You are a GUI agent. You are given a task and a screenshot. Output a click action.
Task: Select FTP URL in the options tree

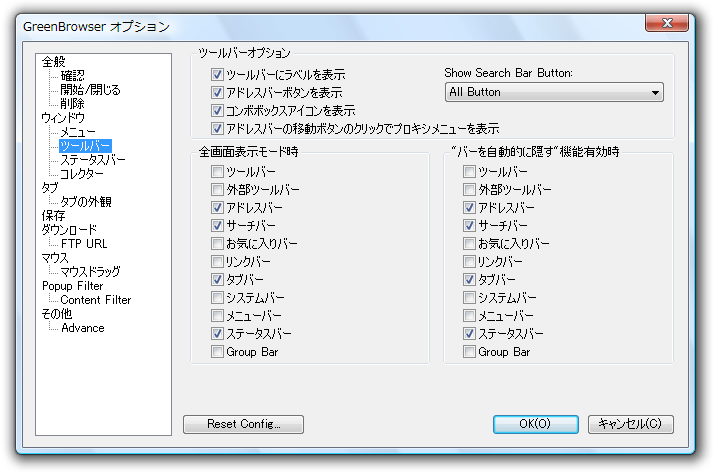click(84, 244)
